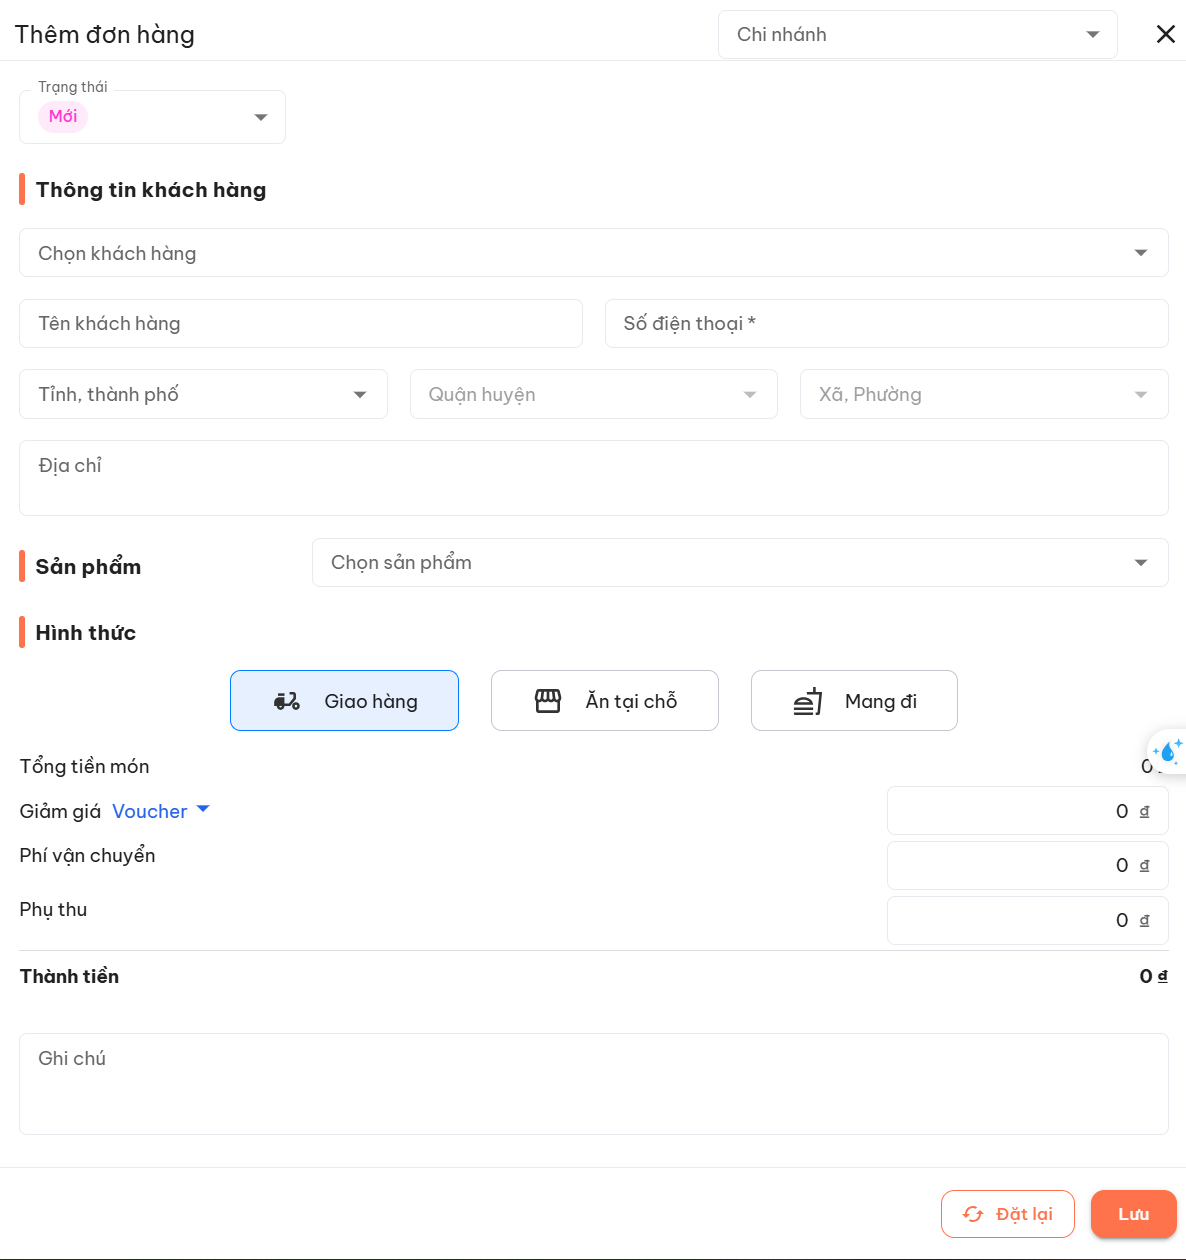
Task: Click into the Địa chỉ address box
Action: point(593,478)
